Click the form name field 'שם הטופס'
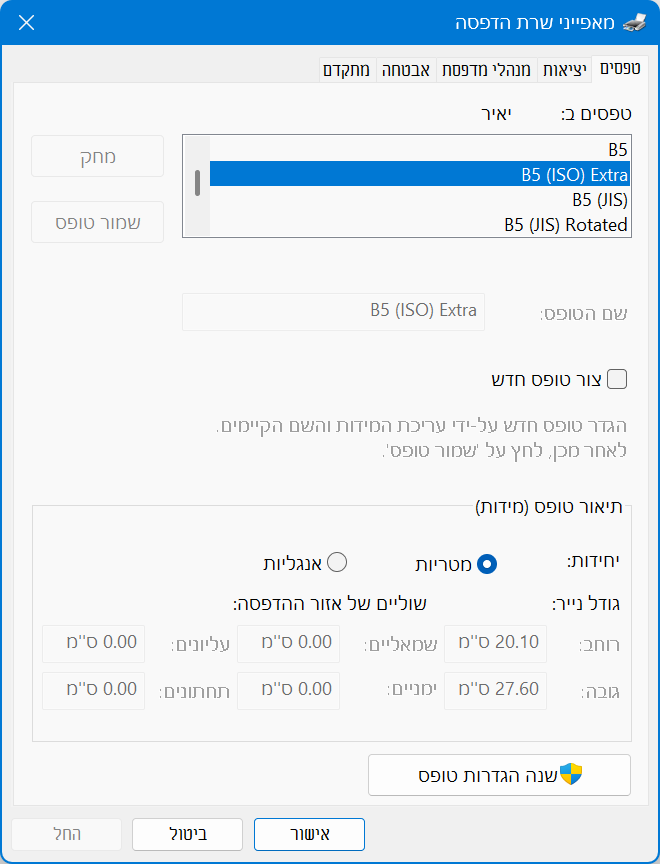 coord(333,311)
